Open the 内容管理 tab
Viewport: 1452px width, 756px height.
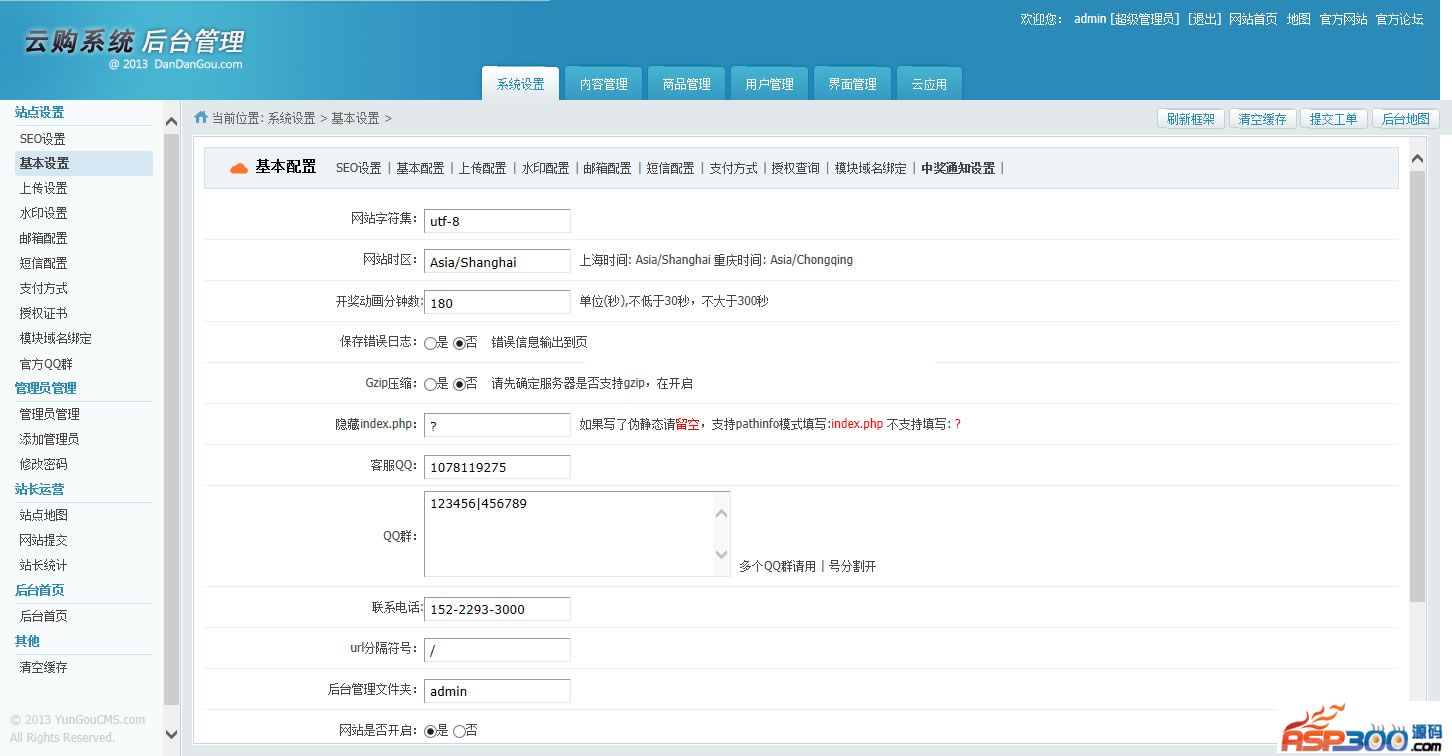(603, 84)
